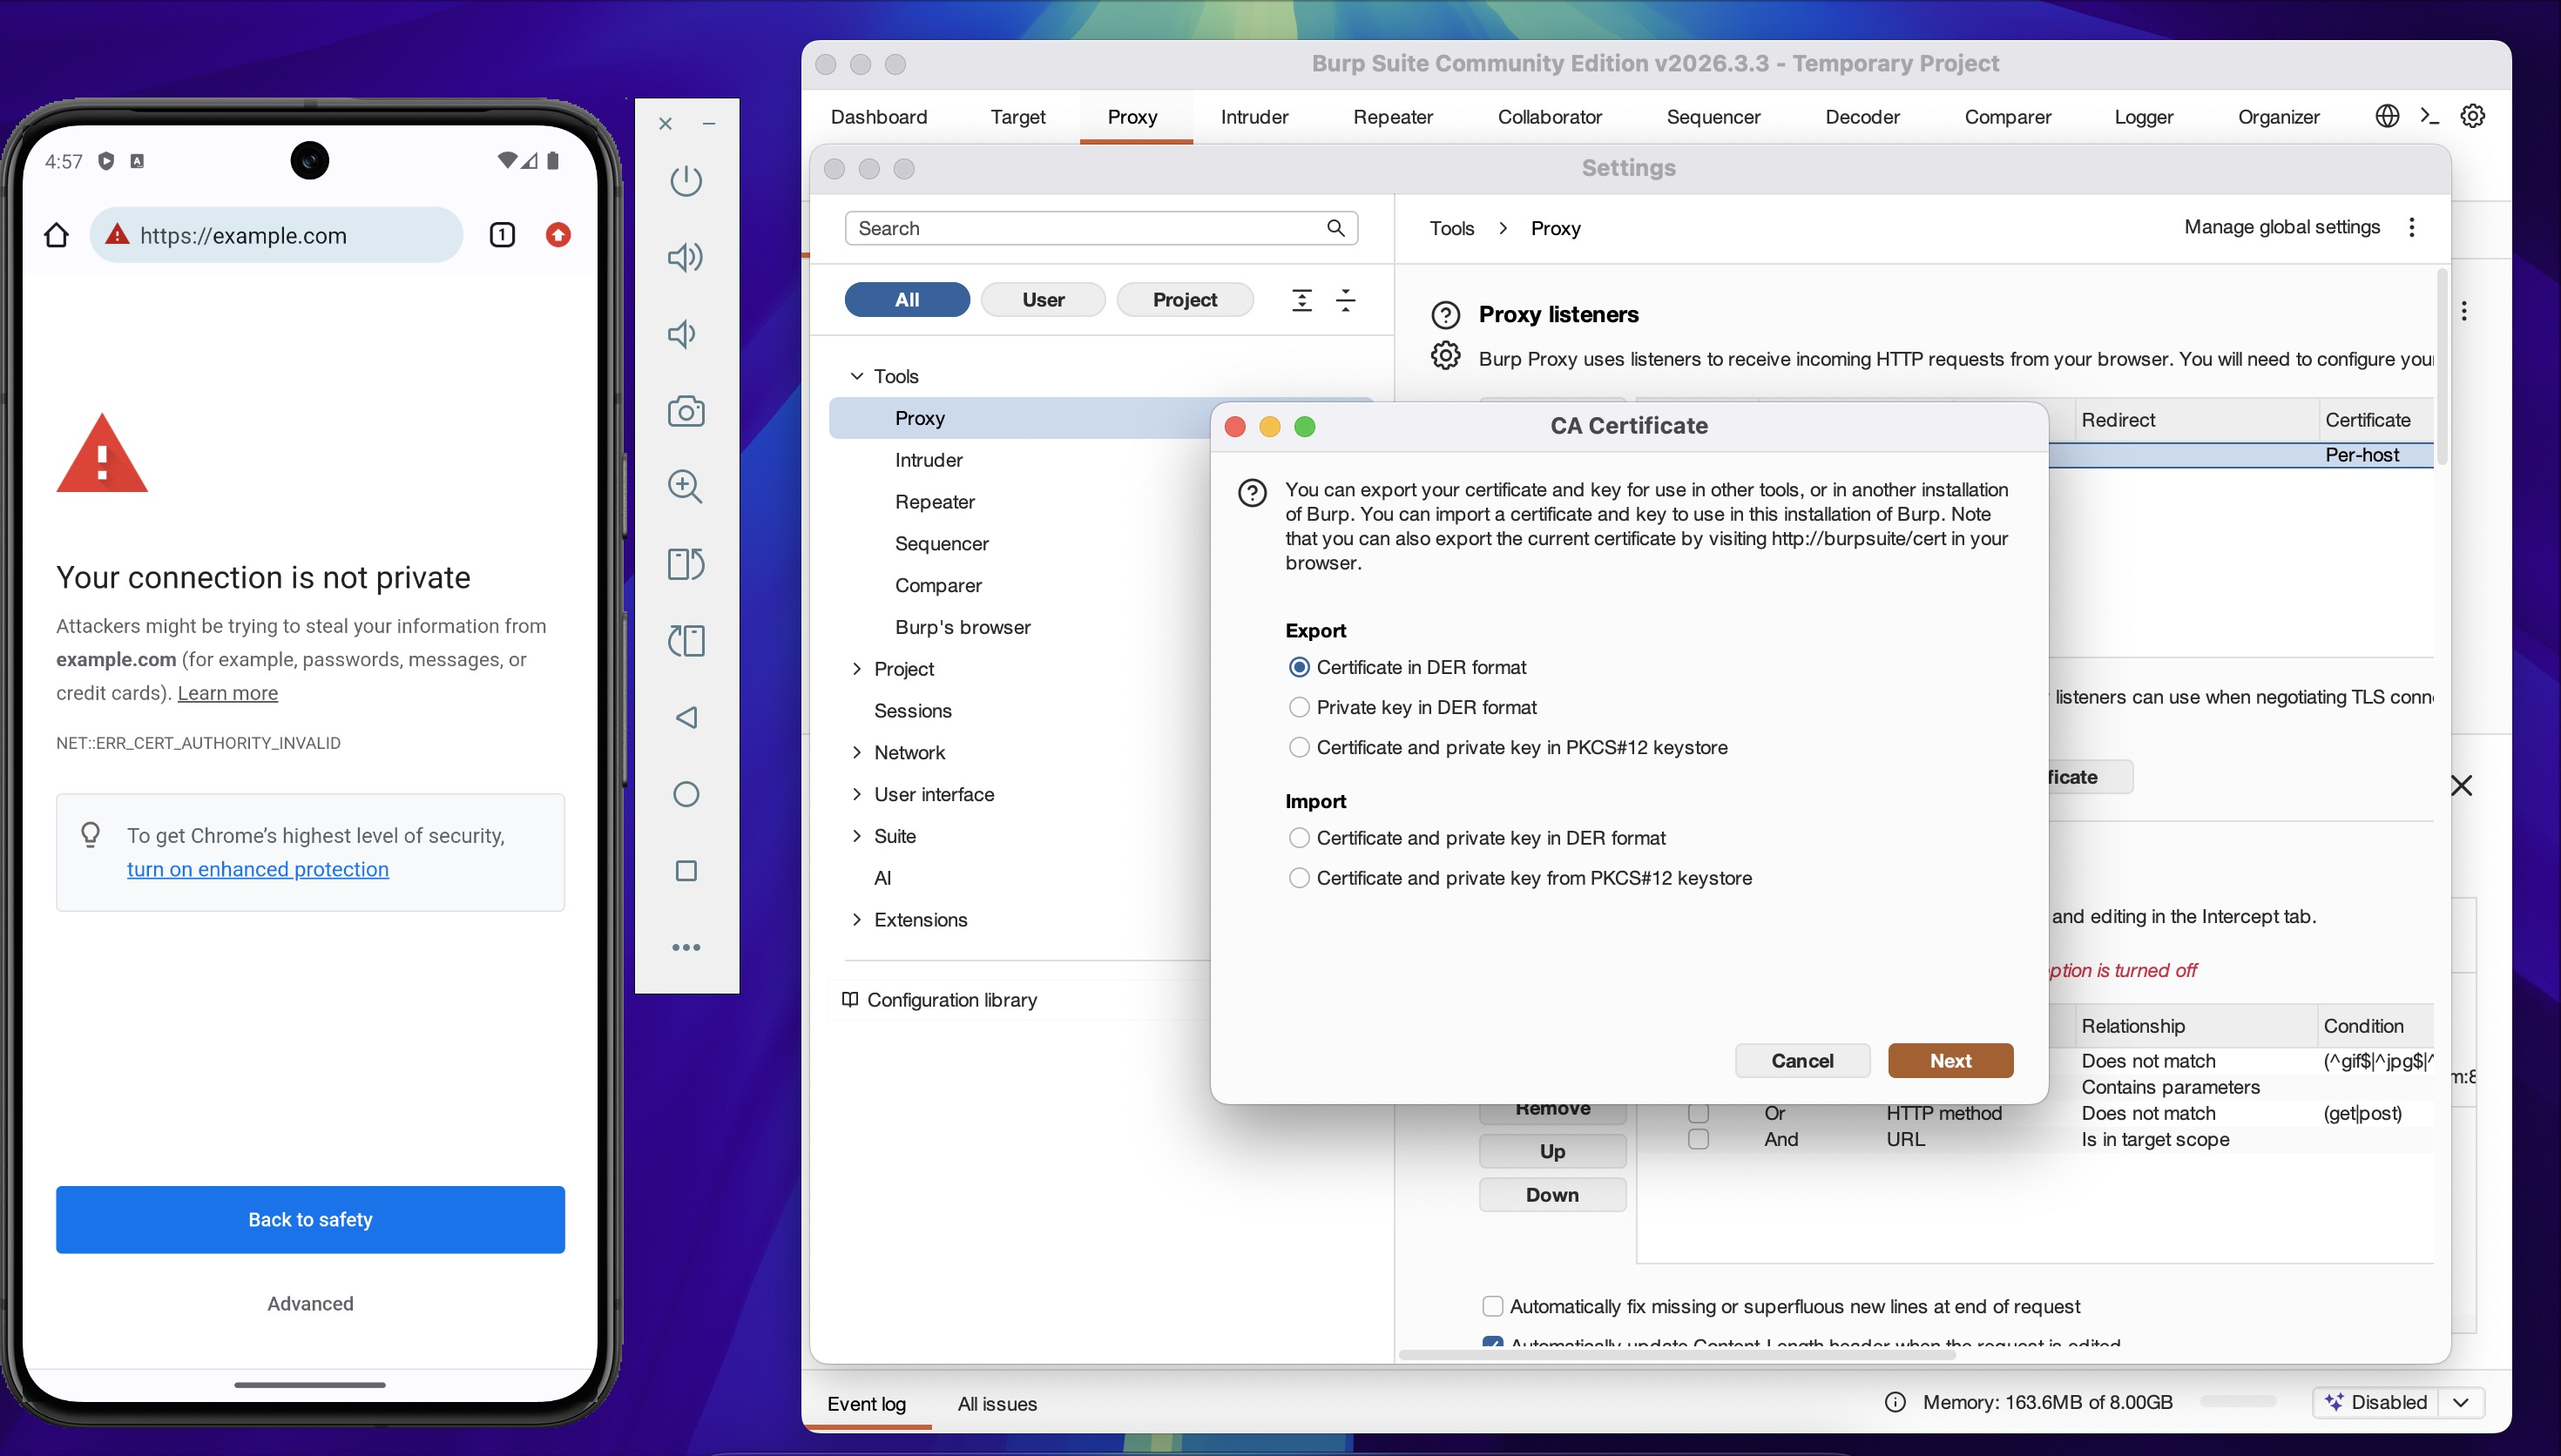Tap the red warning icon in address bar
The height and width of the screenshot is (1456, 2561).
117,234
